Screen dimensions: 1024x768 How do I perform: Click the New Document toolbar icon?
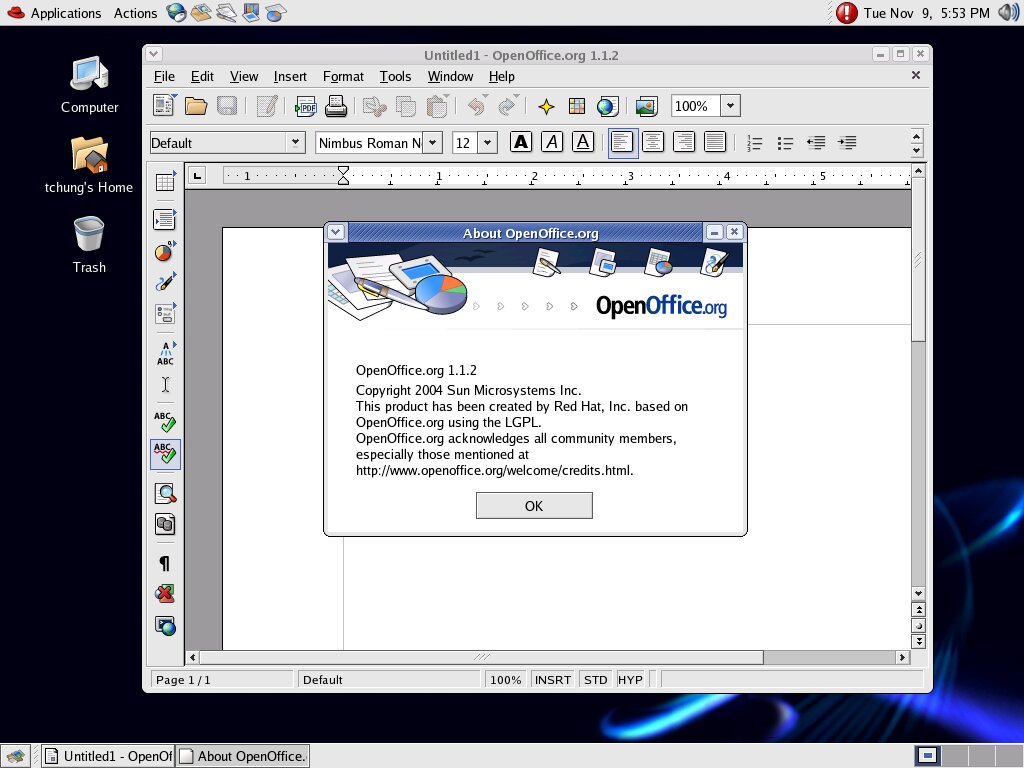point(163,106)
